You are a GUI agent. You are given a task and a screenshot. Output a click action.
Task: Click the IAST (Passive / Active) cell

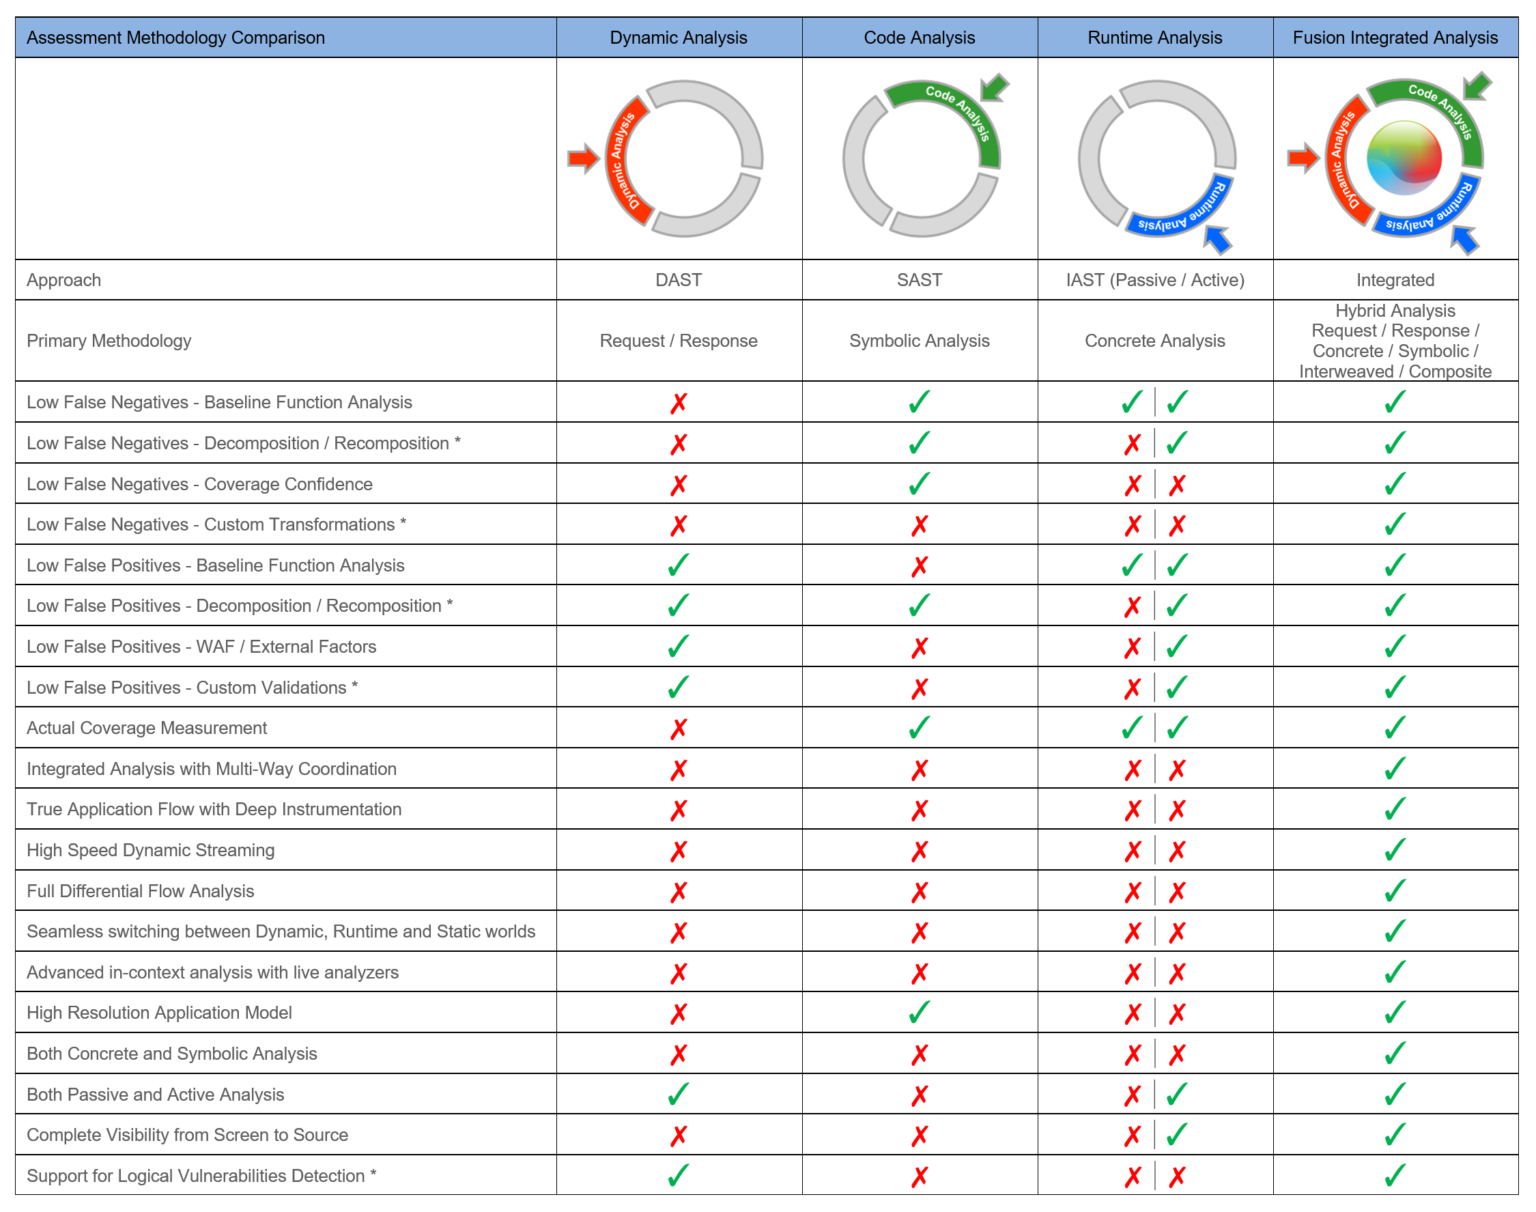pos(1154,280)
